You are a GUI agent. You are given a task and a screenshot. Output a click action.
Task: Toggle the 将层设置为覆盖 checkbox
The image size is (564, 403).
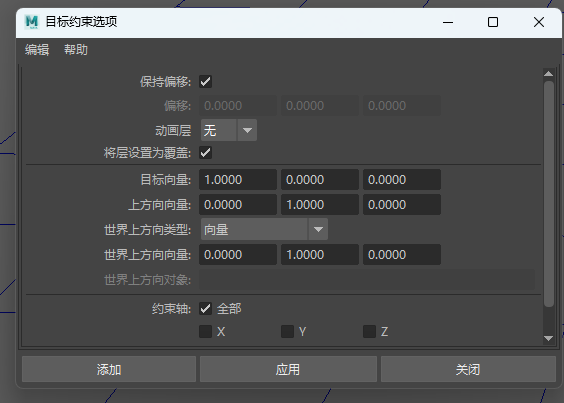pyautogui.click(x=205, y=153)
